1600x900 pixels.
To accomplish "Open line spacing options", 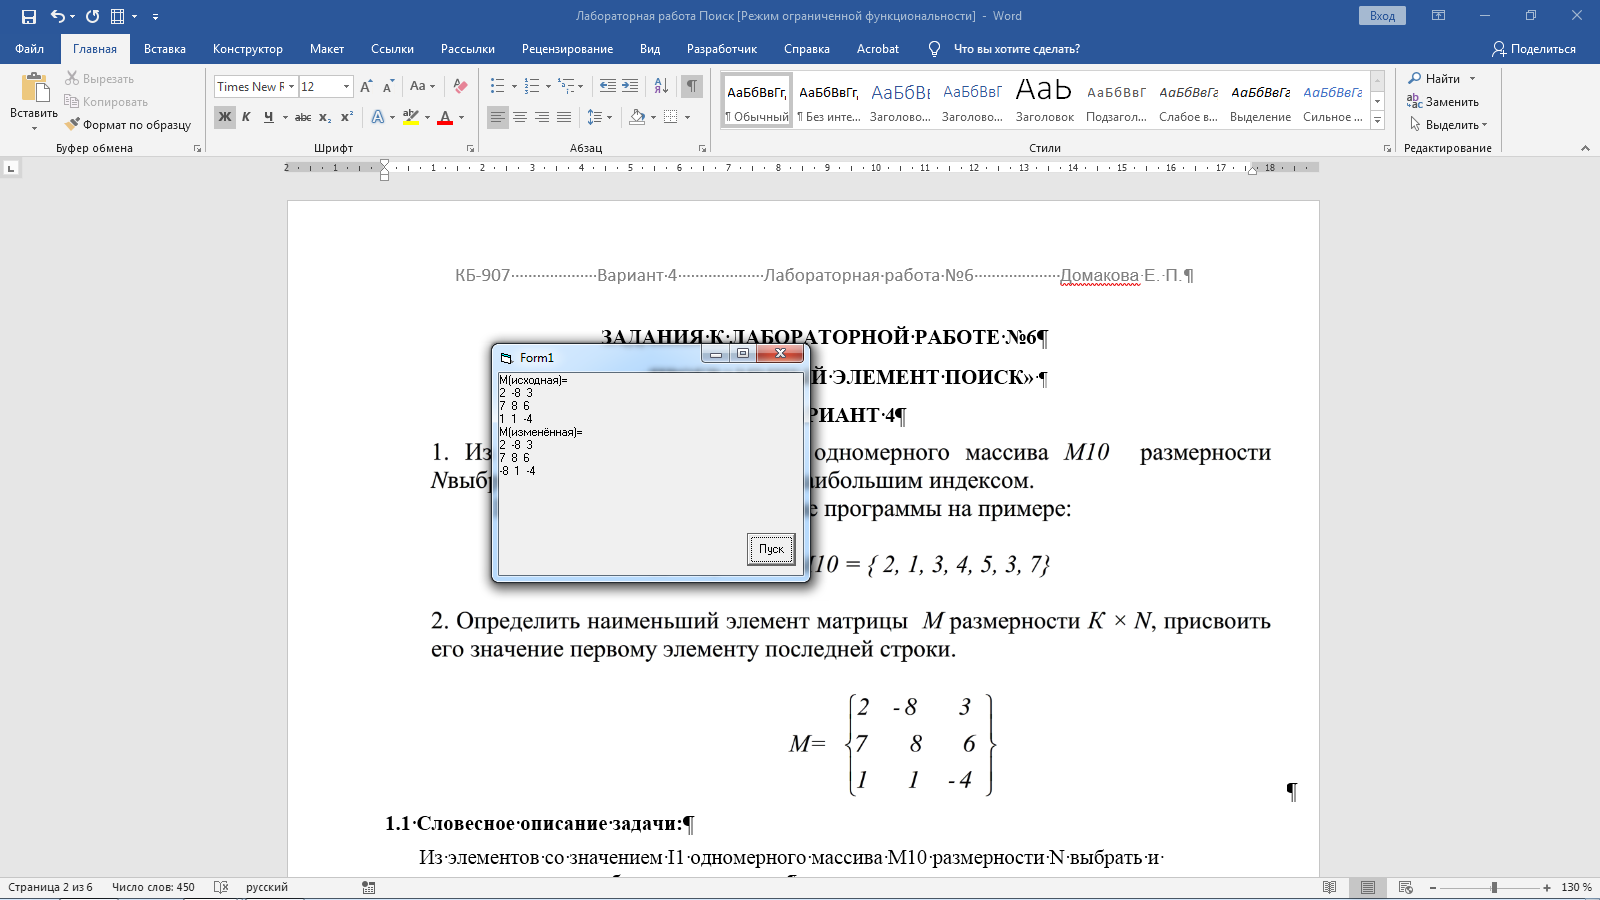I will [x=599, y=117].
